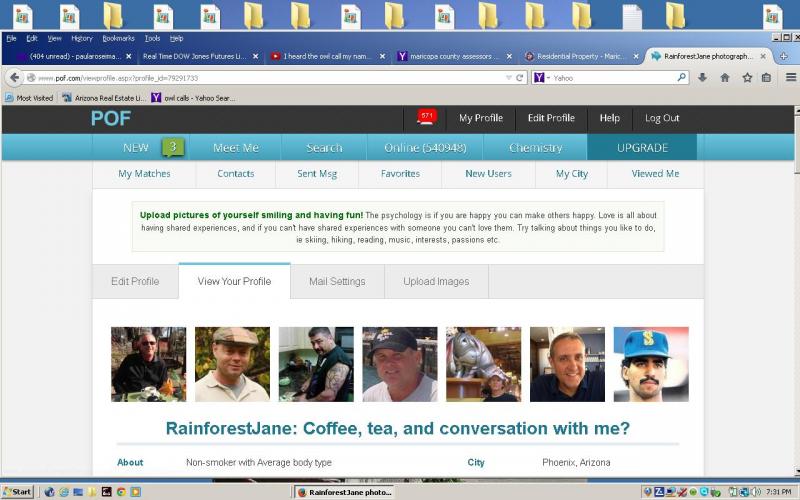Image resolution: width=800 pixels, height=500 pixels.
Task: Switch to the Upload Images tab
Action: 436,282
